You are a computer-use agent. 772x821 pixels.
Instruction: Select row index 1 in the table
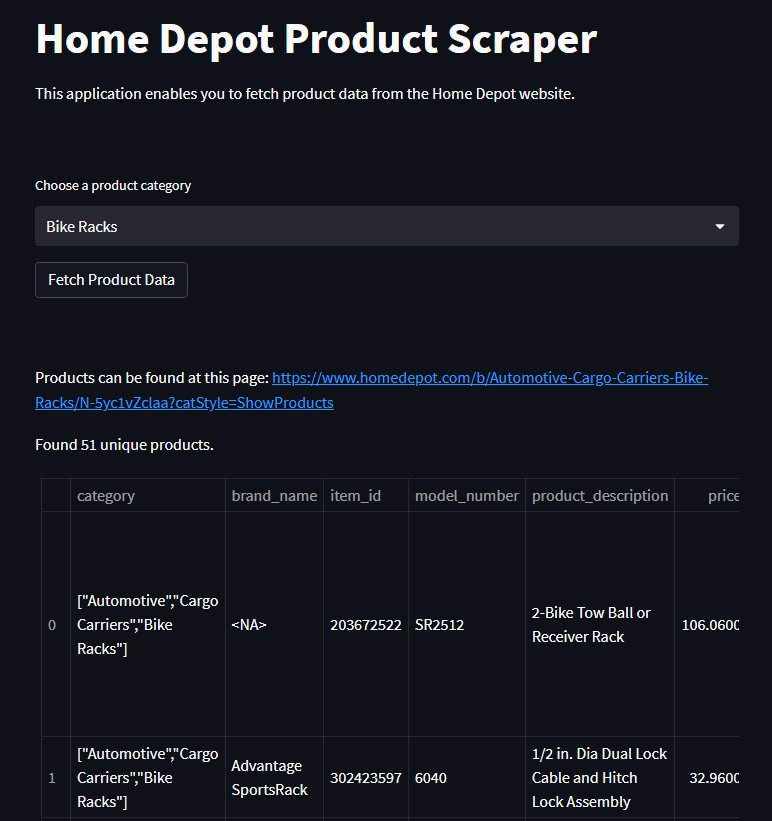pos(53,778)
